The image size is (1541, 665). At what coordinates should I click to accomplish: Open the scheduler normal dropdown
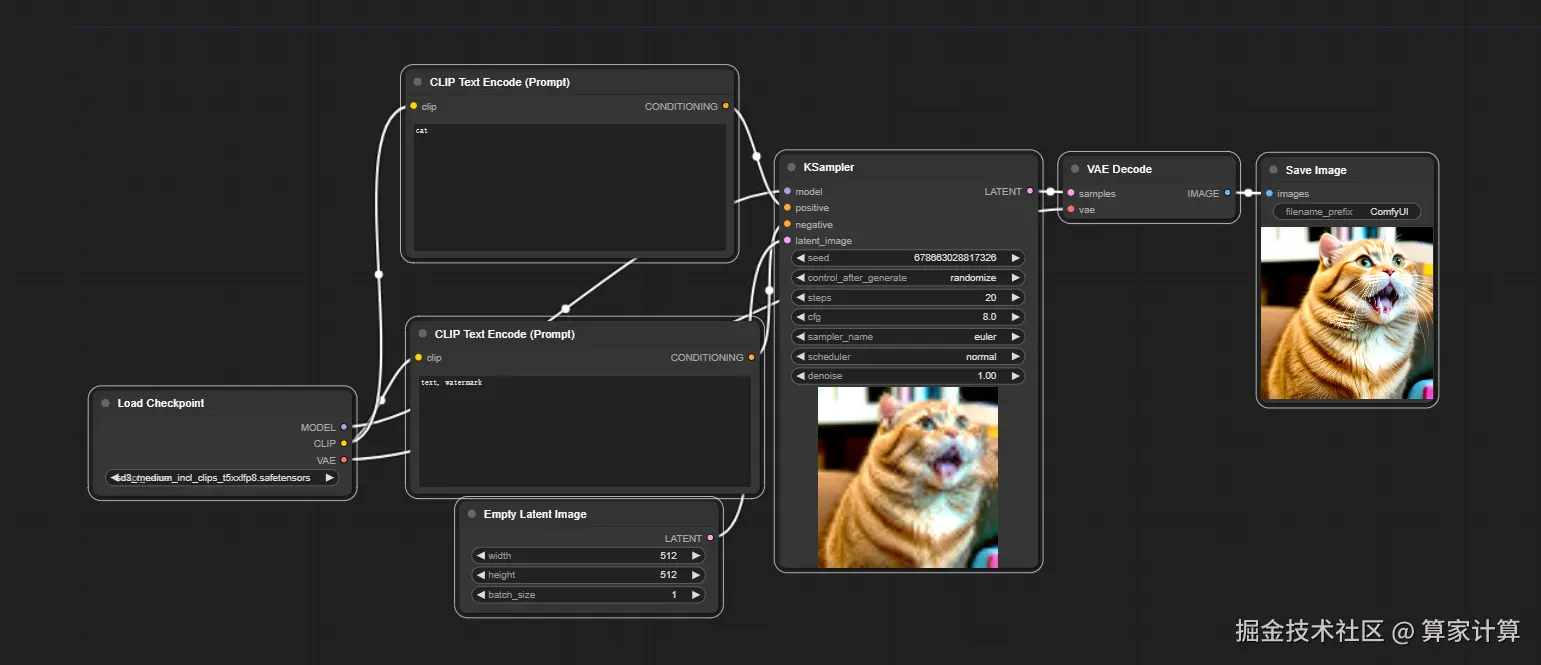[x=908, y=356]
